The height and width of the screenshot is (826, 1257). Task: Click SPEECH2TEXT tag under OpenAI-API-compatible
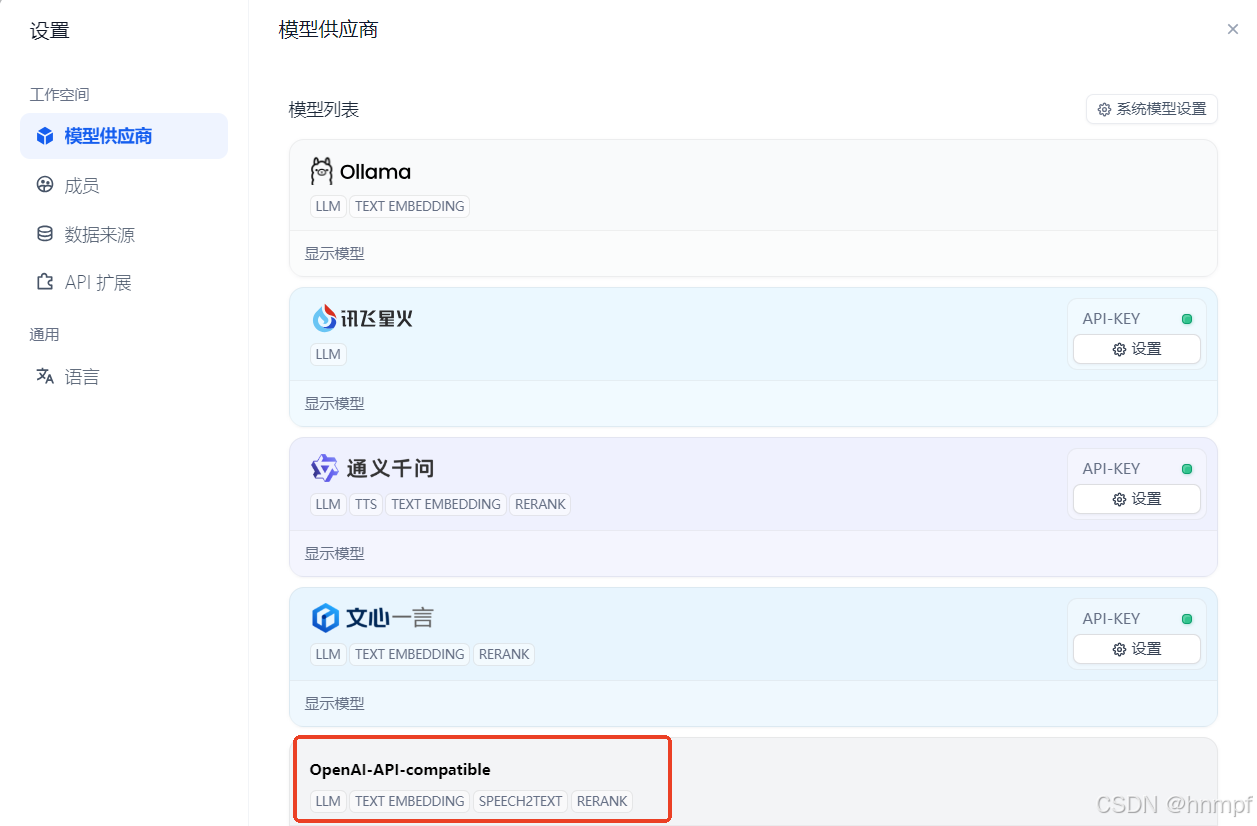pyautogui.click(x=521, y=801)
